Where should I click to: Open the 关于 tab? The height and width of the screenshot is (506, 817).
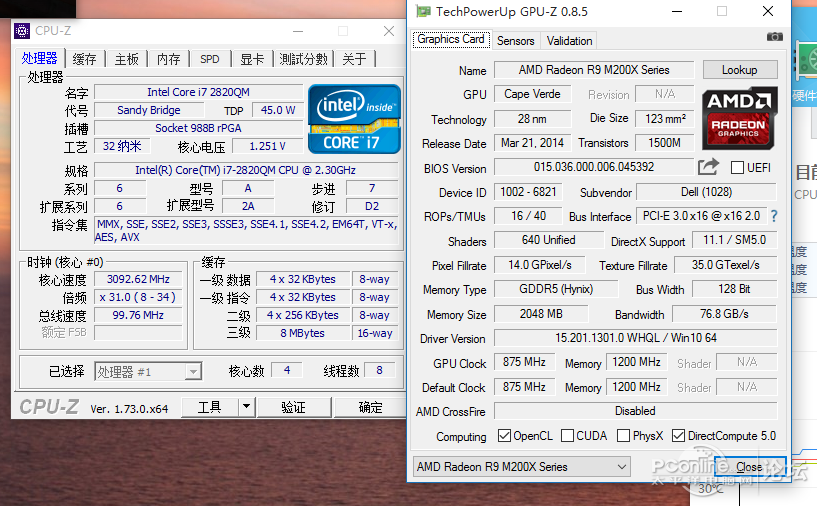[354, 59]
